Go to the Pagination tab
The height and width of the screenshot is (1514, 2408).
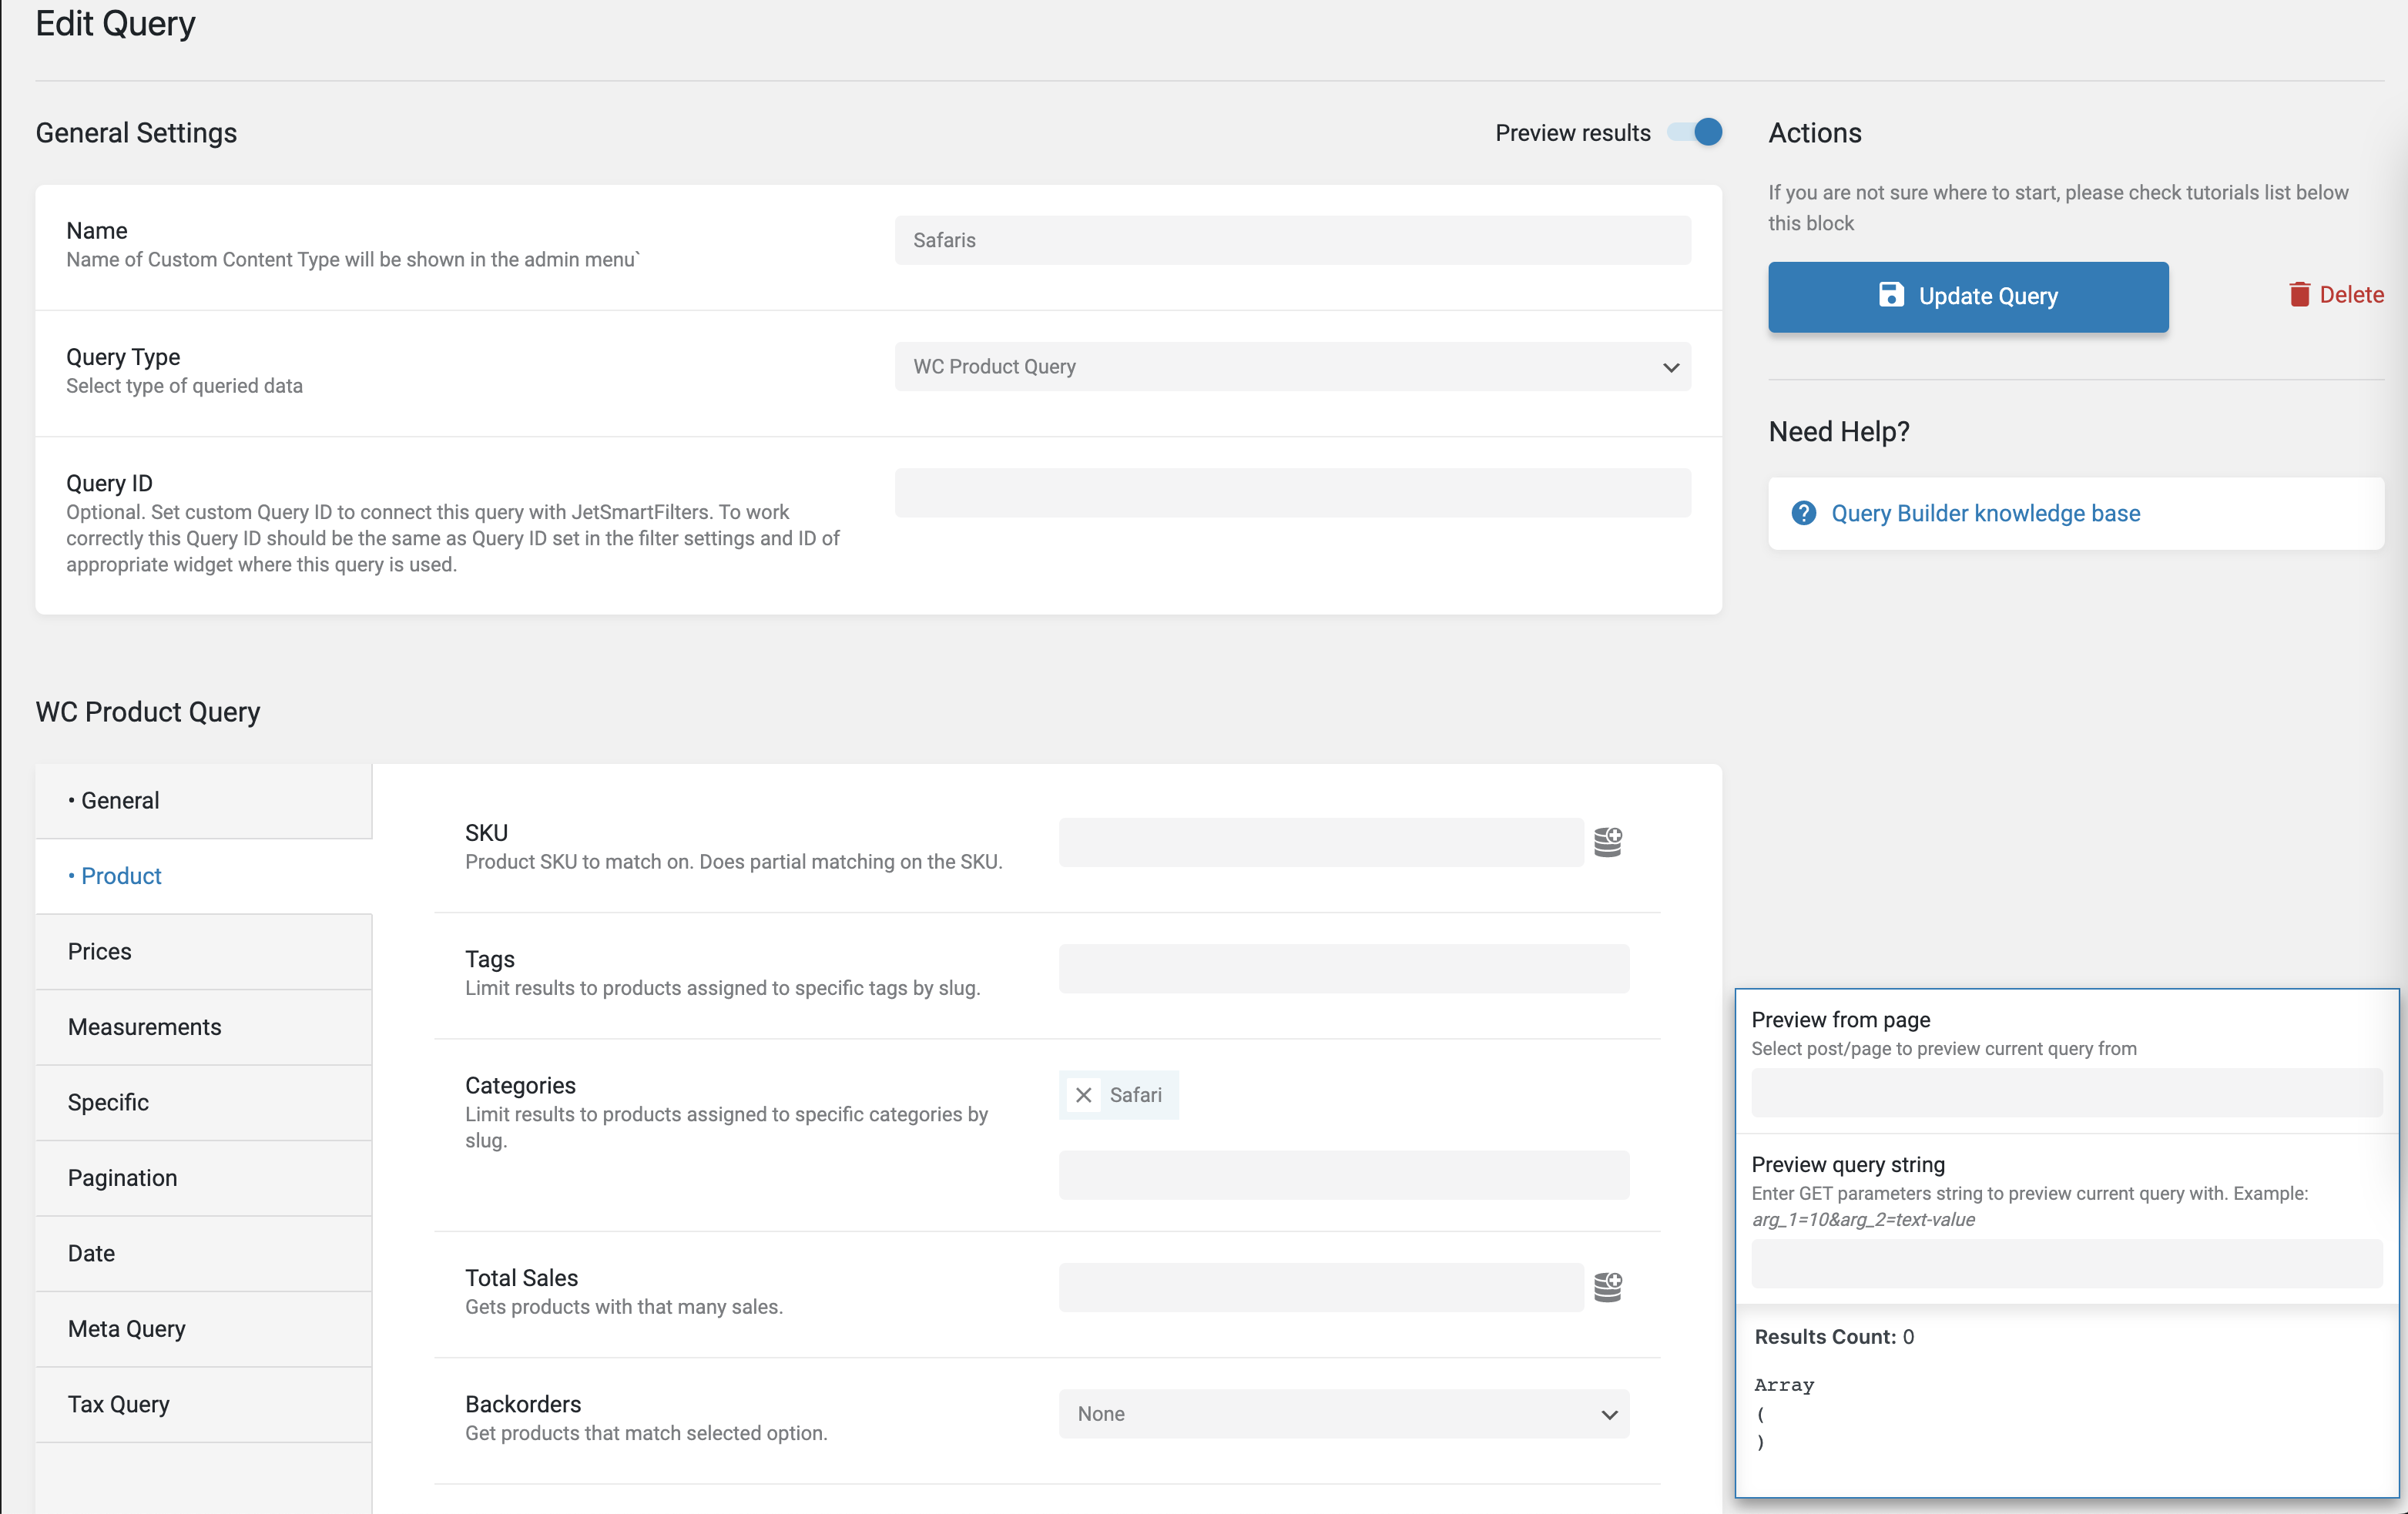123,1178
